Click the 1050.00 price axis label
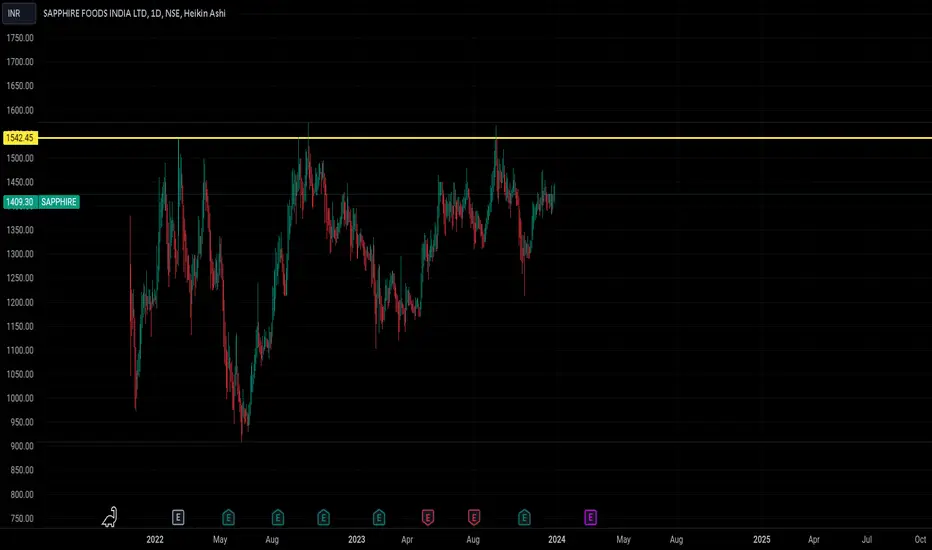The width and height of the screenshot is (932, 550). point(20,374)
